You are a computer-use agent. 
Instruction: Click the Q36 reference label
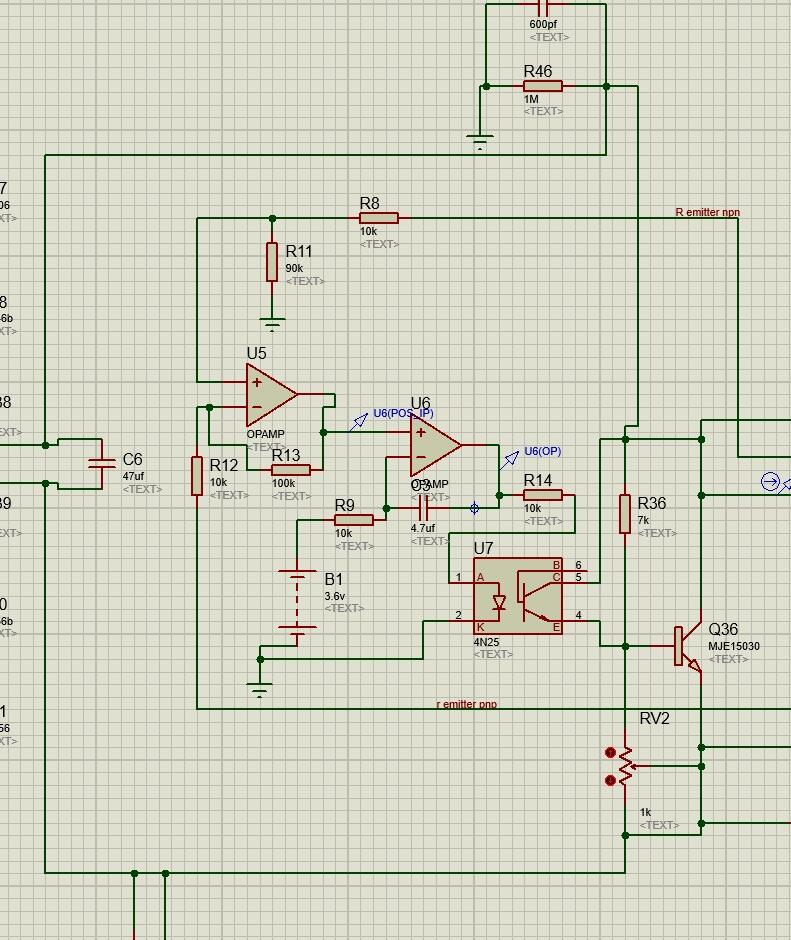723,629
